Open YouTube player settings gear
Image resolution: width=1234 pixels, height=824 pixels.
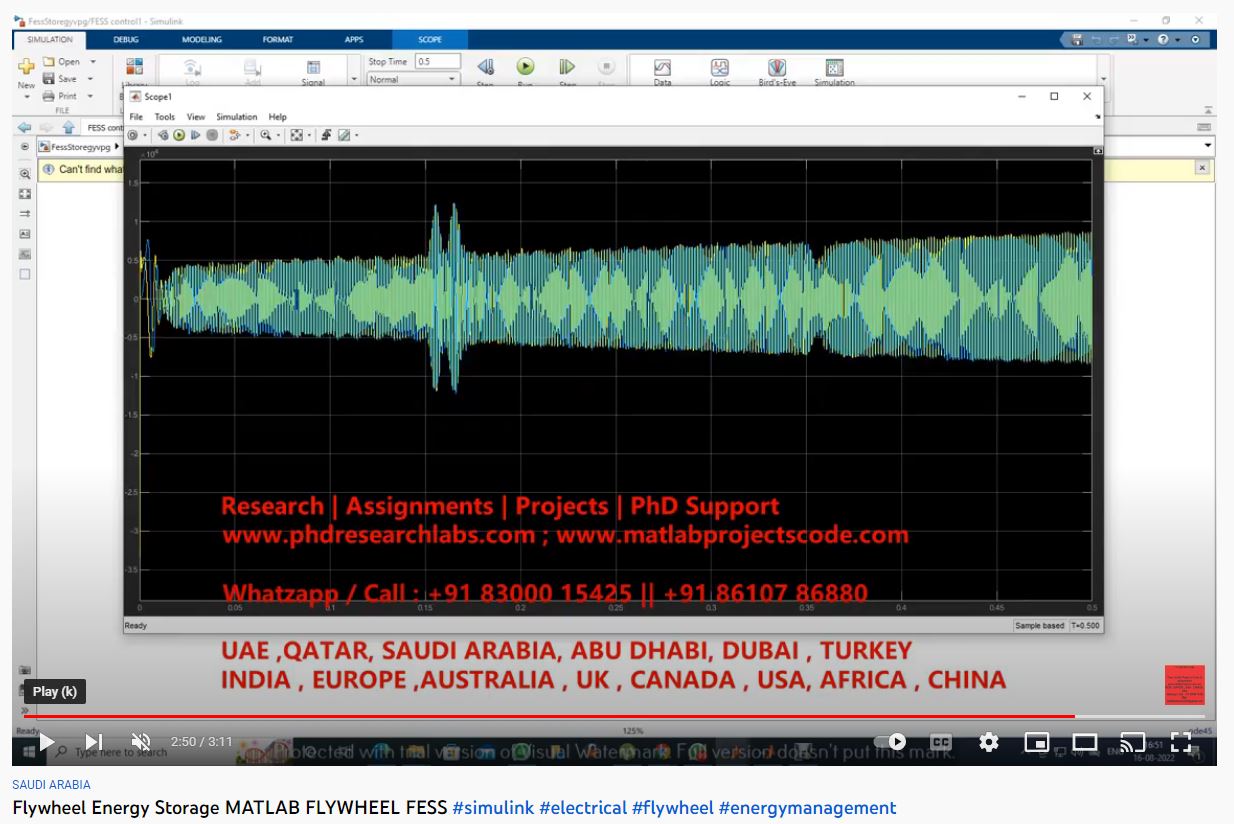[x=988, y=742]
